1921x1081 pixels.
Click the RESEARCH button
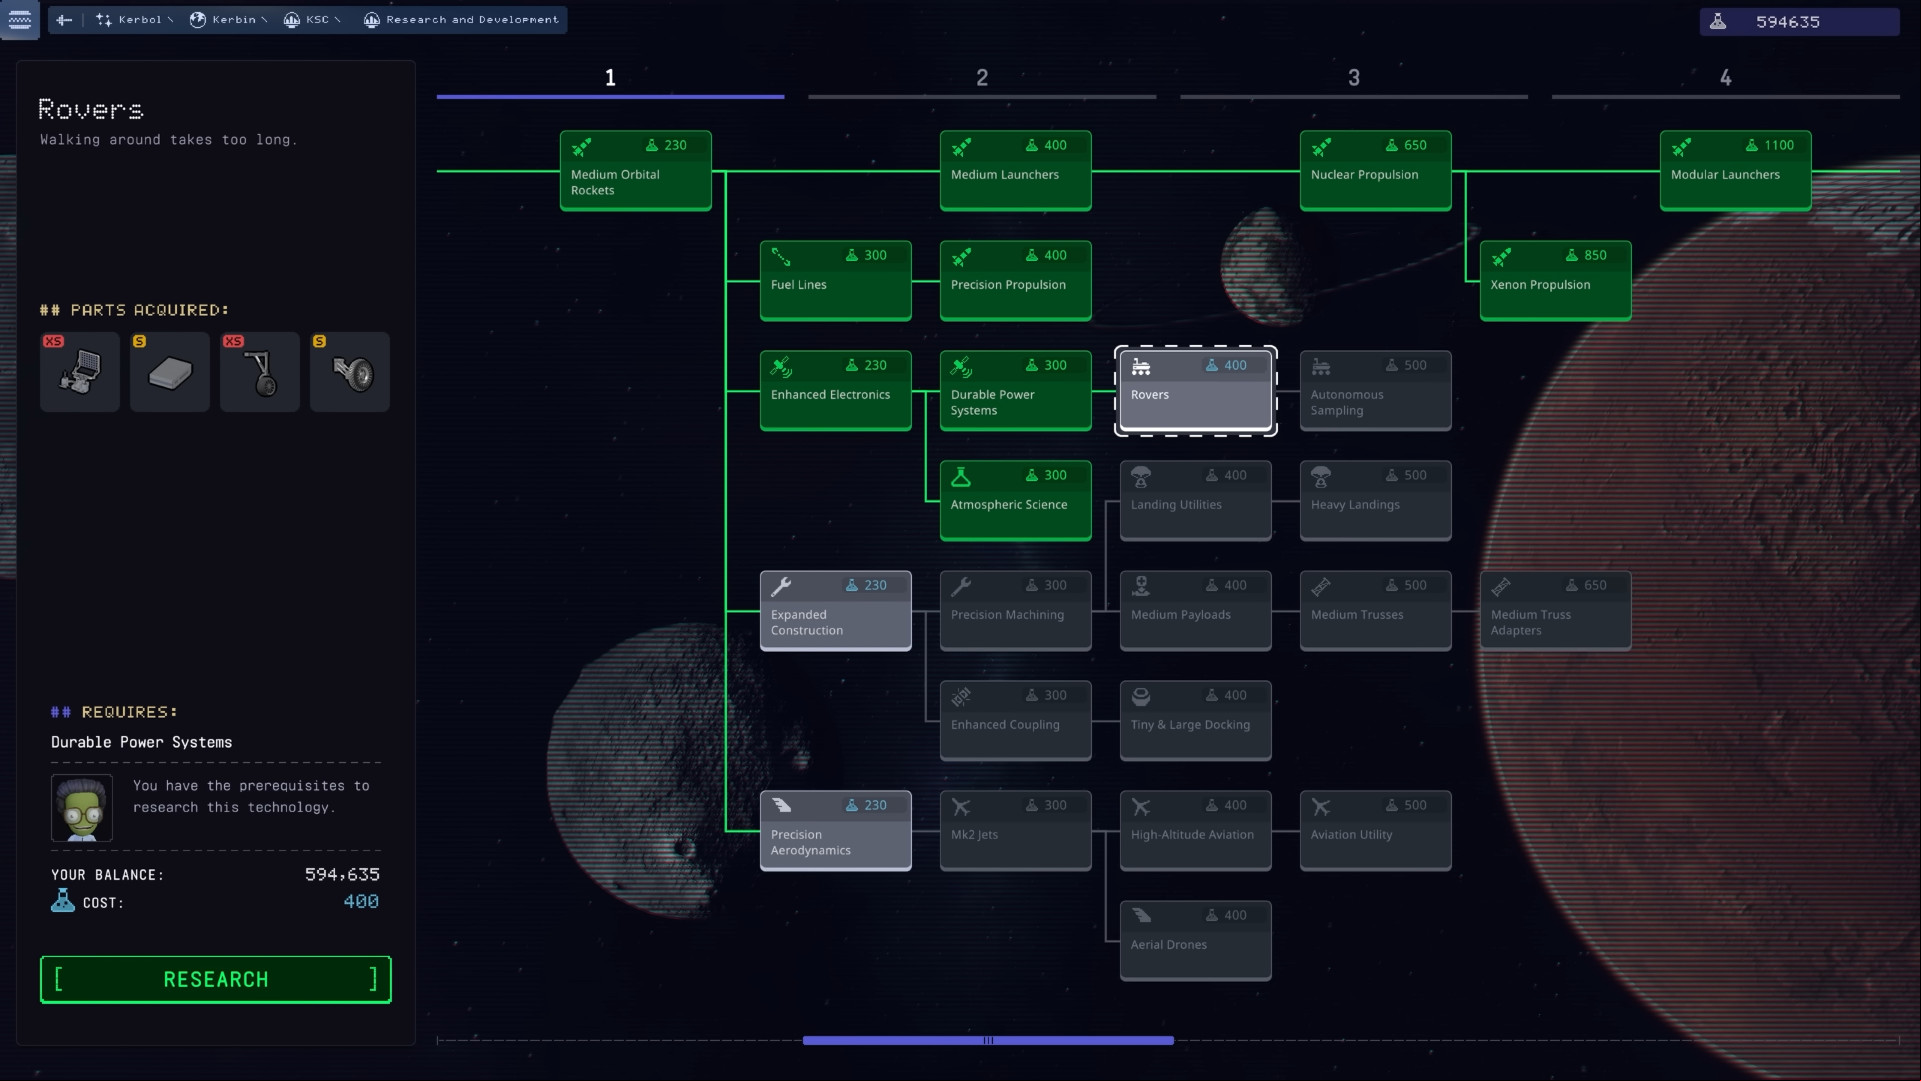(216, 979)
